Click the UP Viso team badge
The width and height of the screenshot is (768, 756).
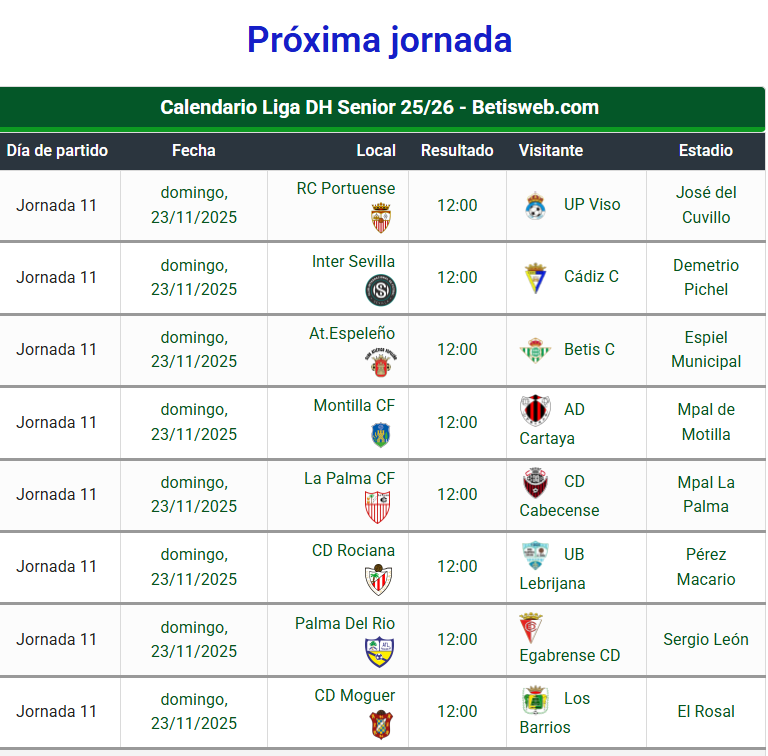point(535,205)
